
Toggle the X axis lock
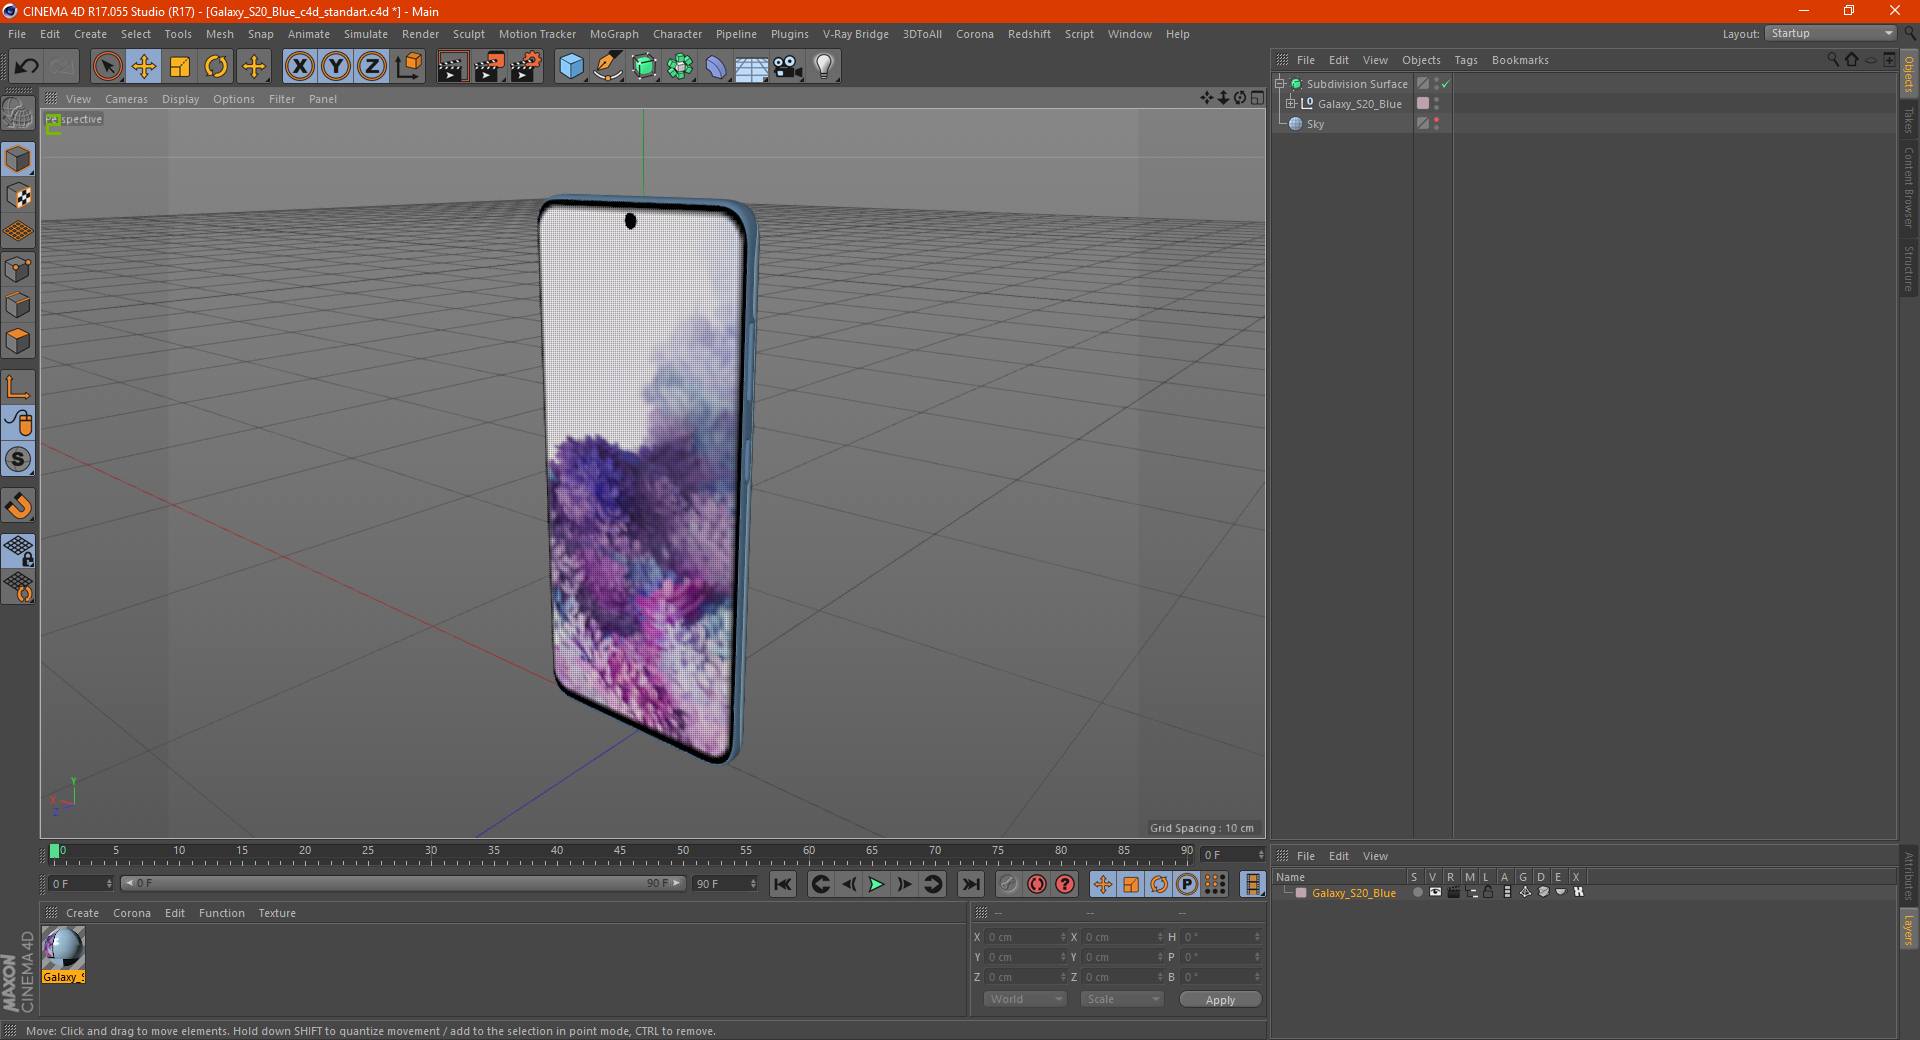299,67
